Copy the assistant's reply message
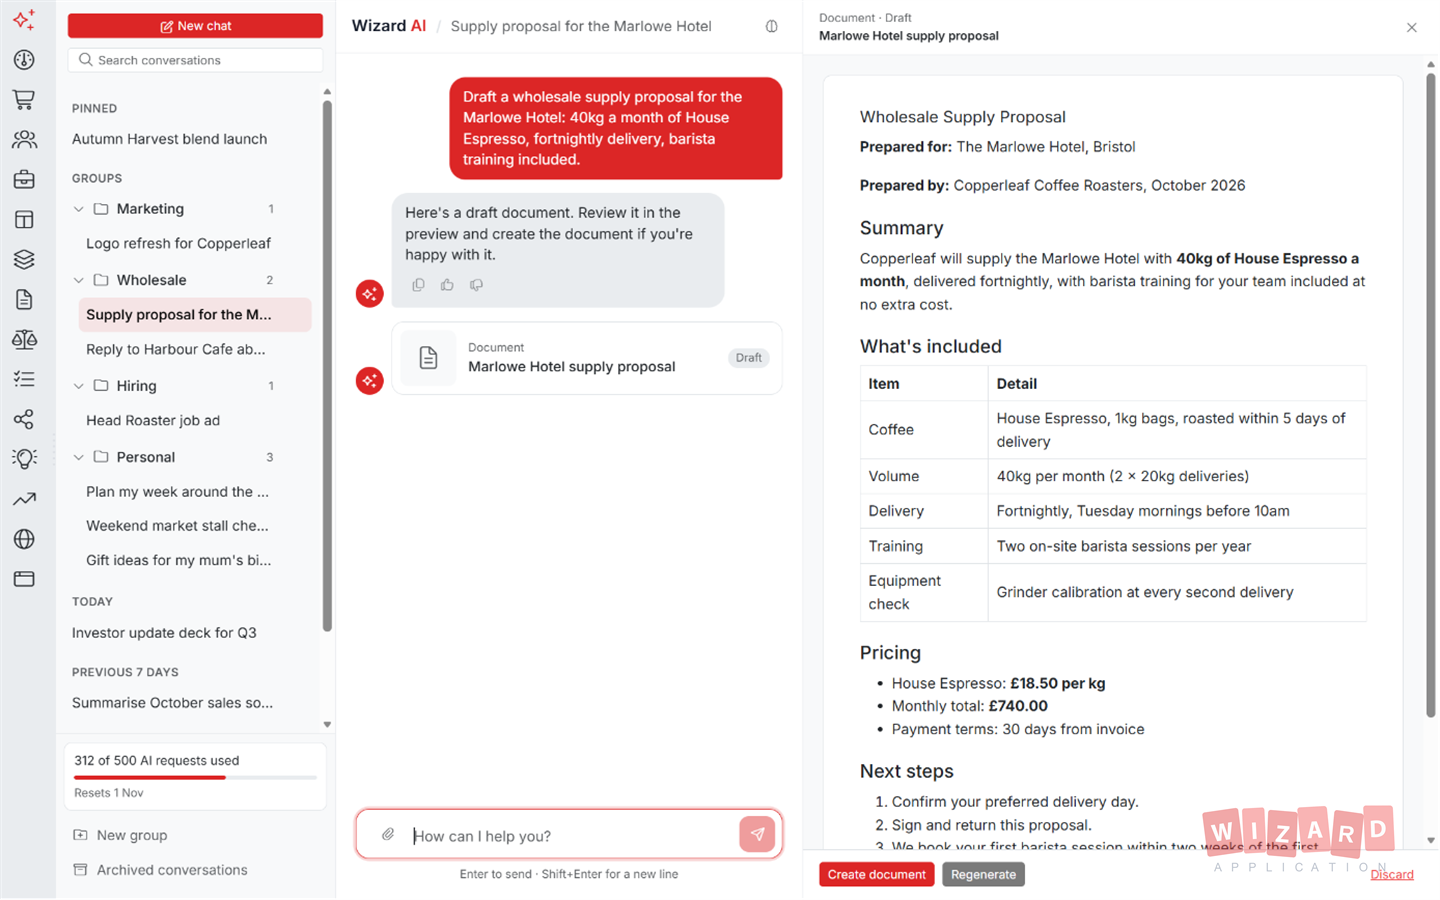 419,285
